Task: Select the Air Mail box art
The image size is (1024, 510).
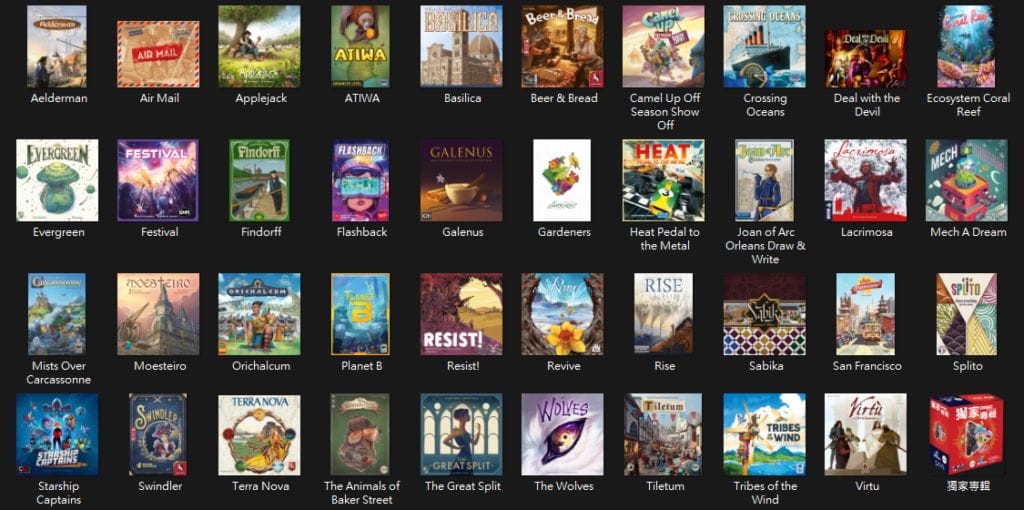Action: tap(158, 54)
